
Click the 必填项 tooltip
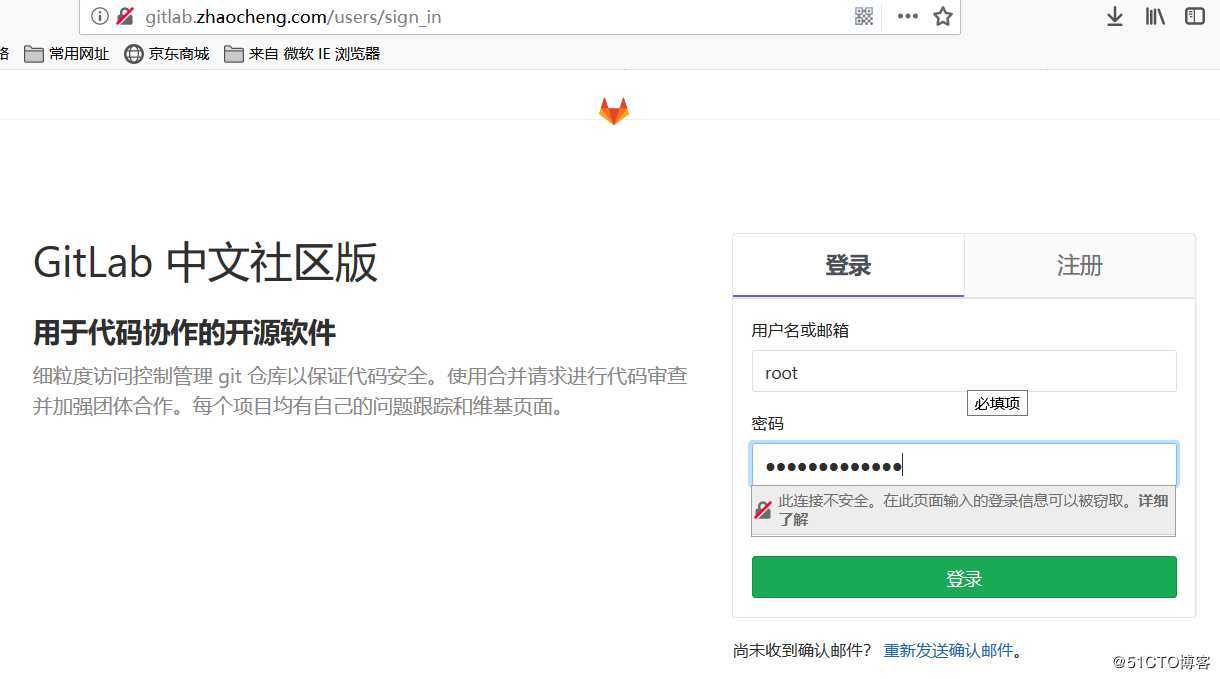(x=997, y=403)
